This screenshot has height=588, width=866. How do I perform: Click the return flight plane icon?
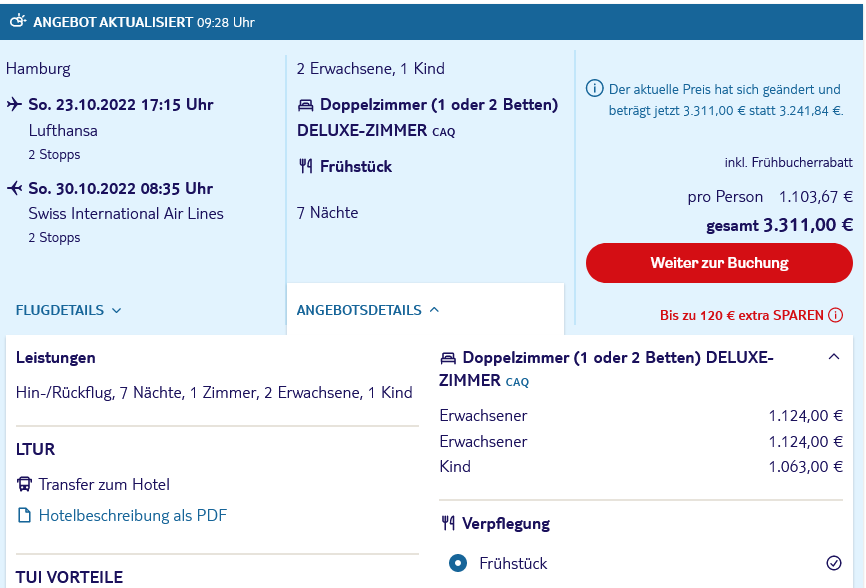14,188
